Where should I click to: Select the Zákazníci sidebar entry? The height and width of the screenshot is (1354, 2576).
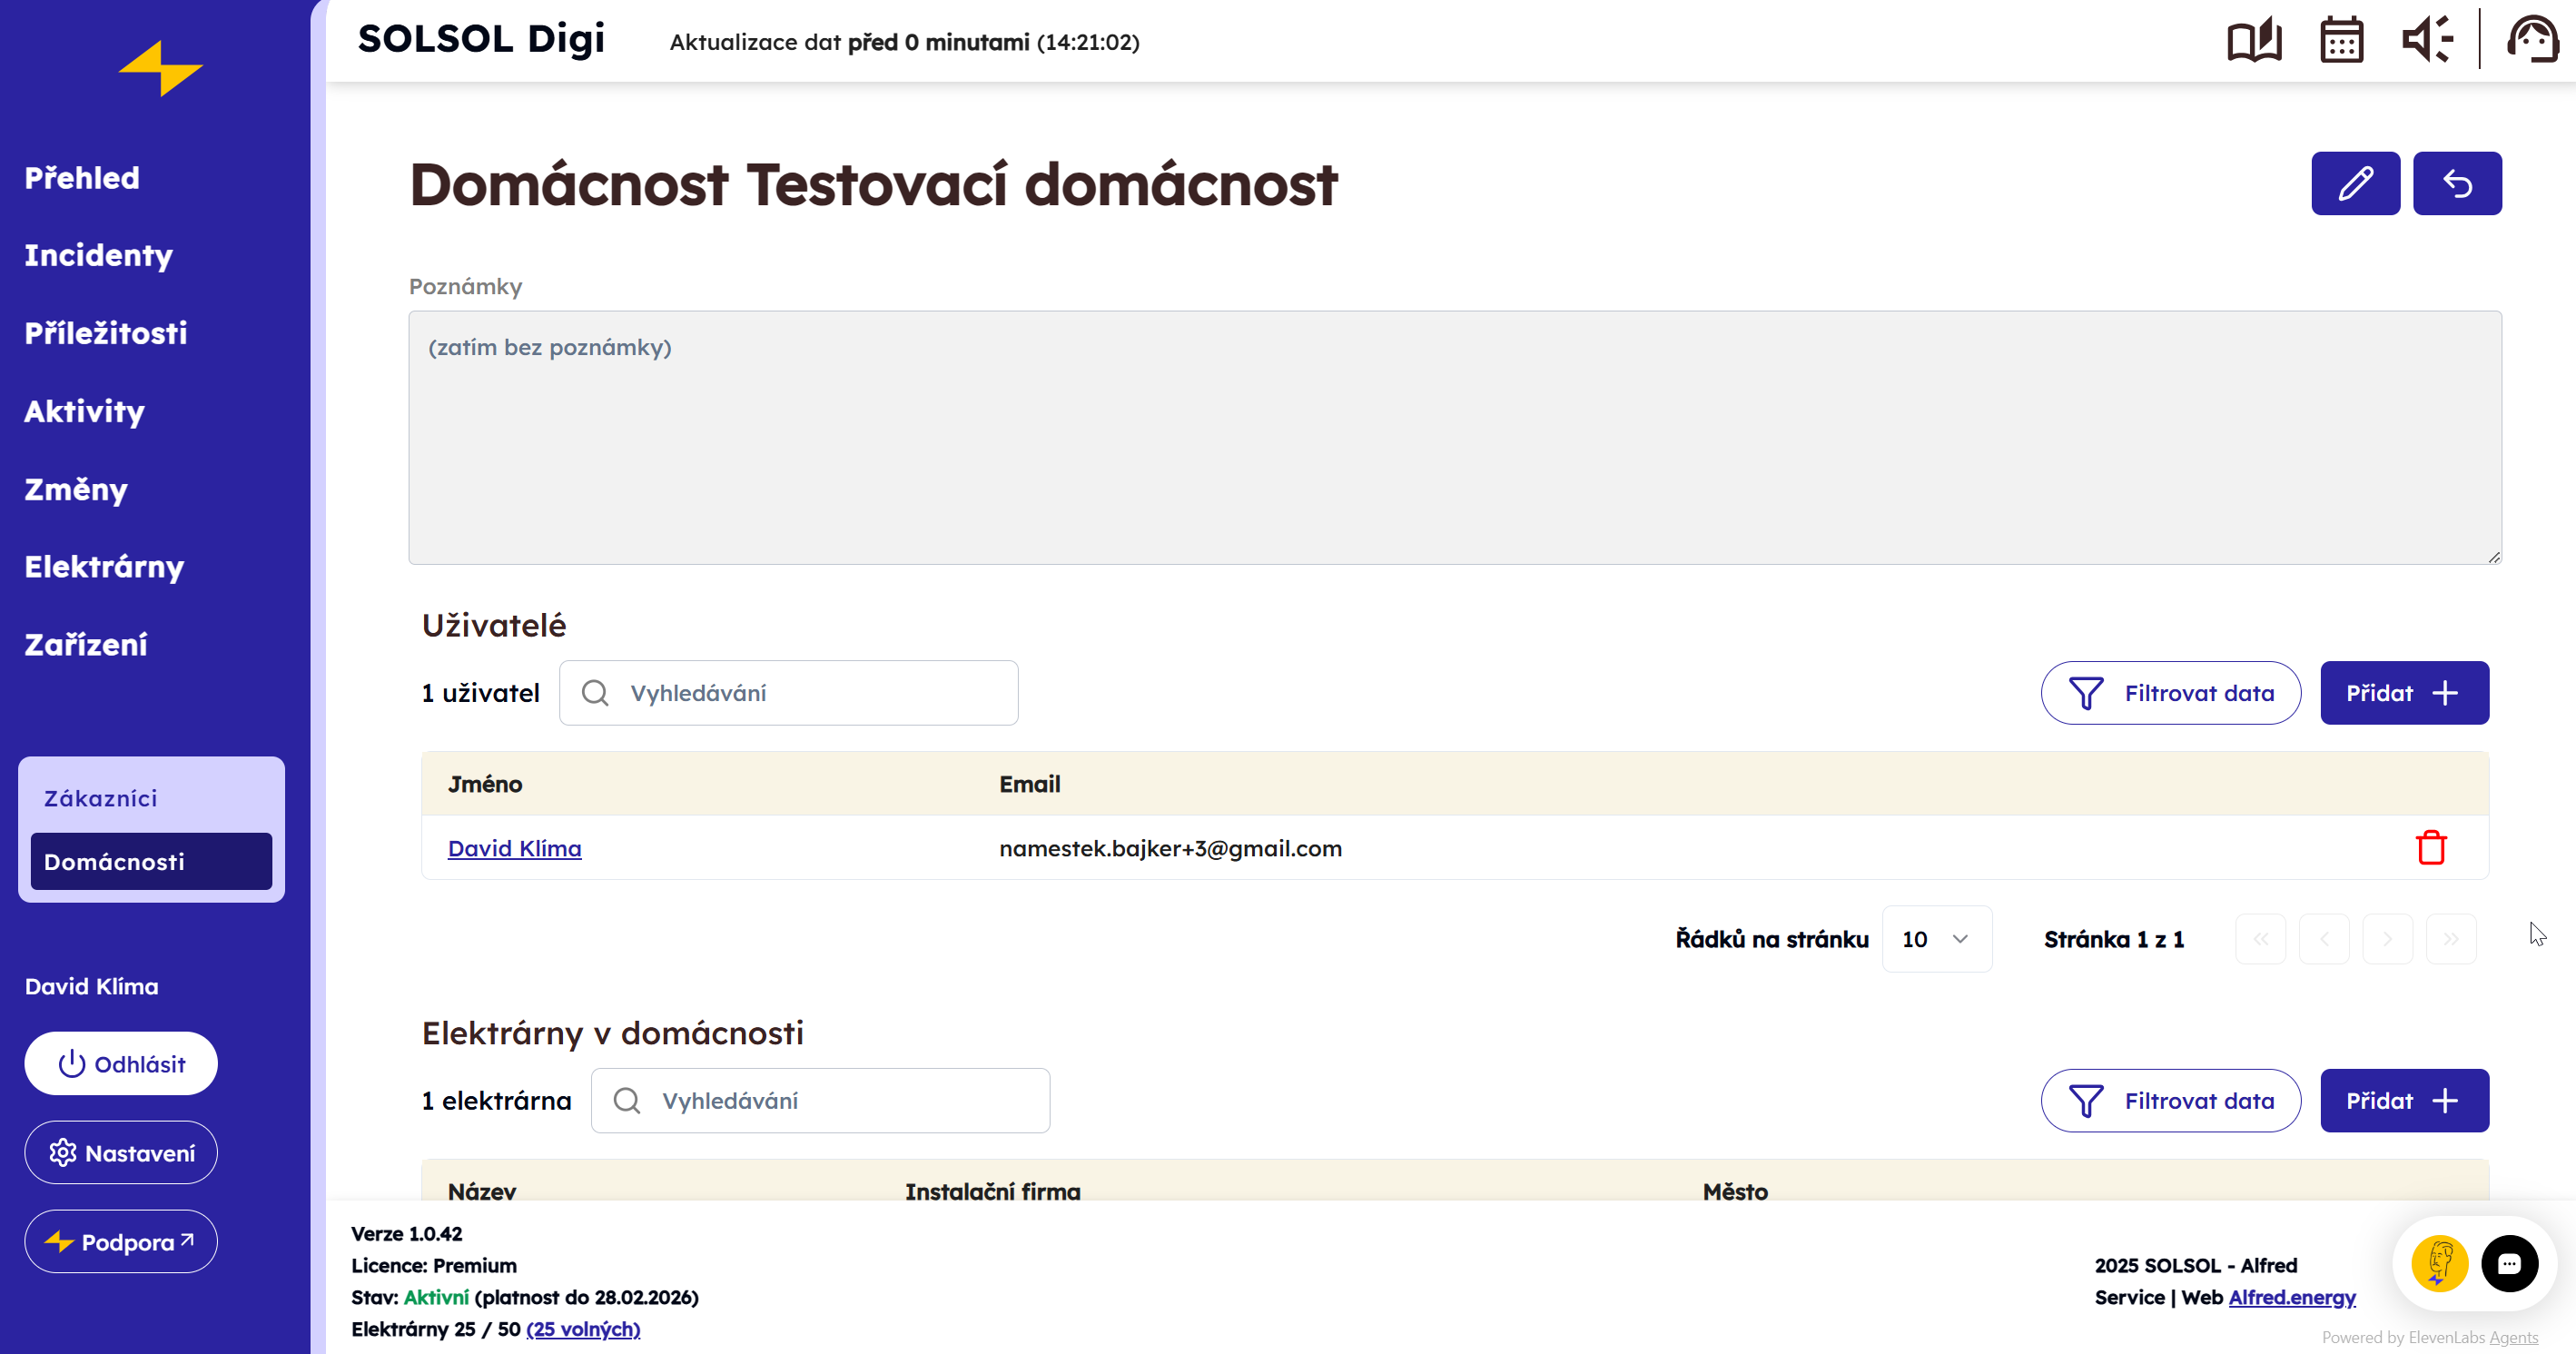click(x=101, y=798)
